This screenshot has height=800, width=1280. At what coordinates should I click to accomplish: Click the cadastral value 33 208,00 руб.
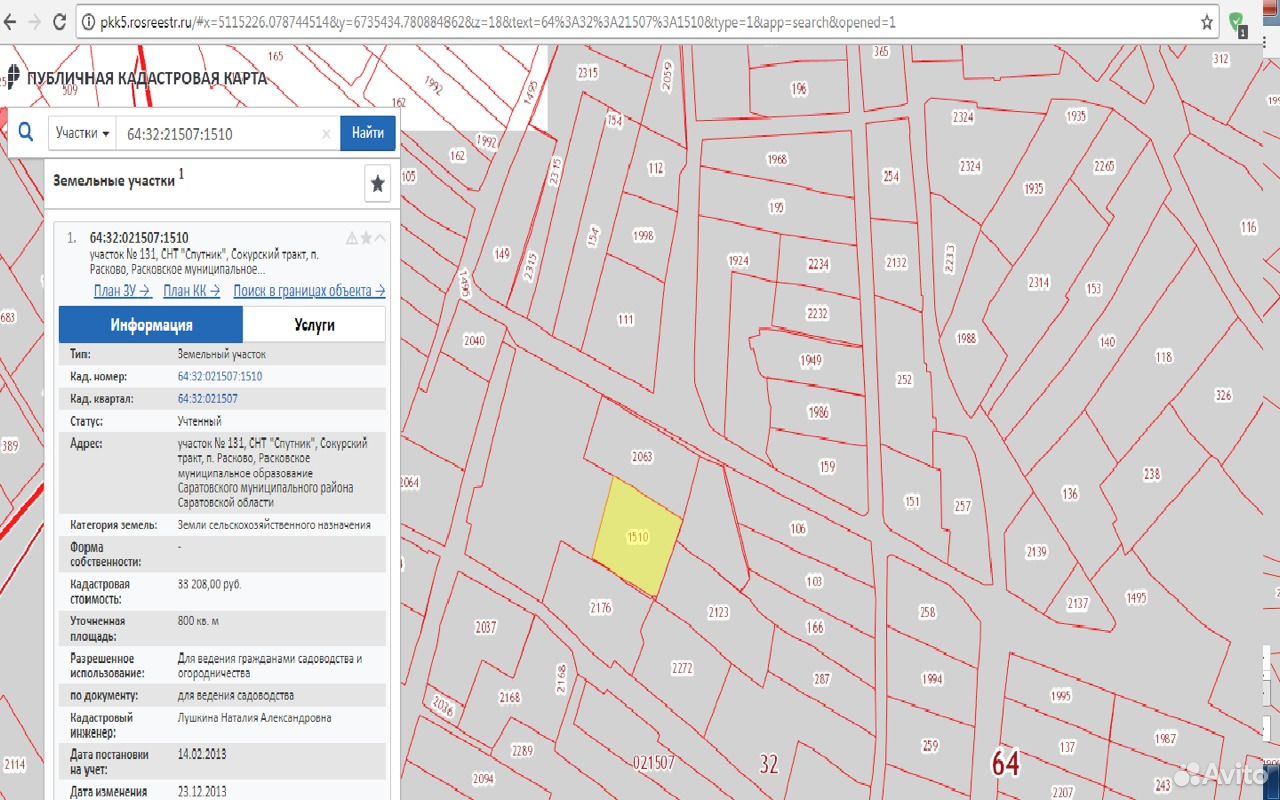point(209,584)
